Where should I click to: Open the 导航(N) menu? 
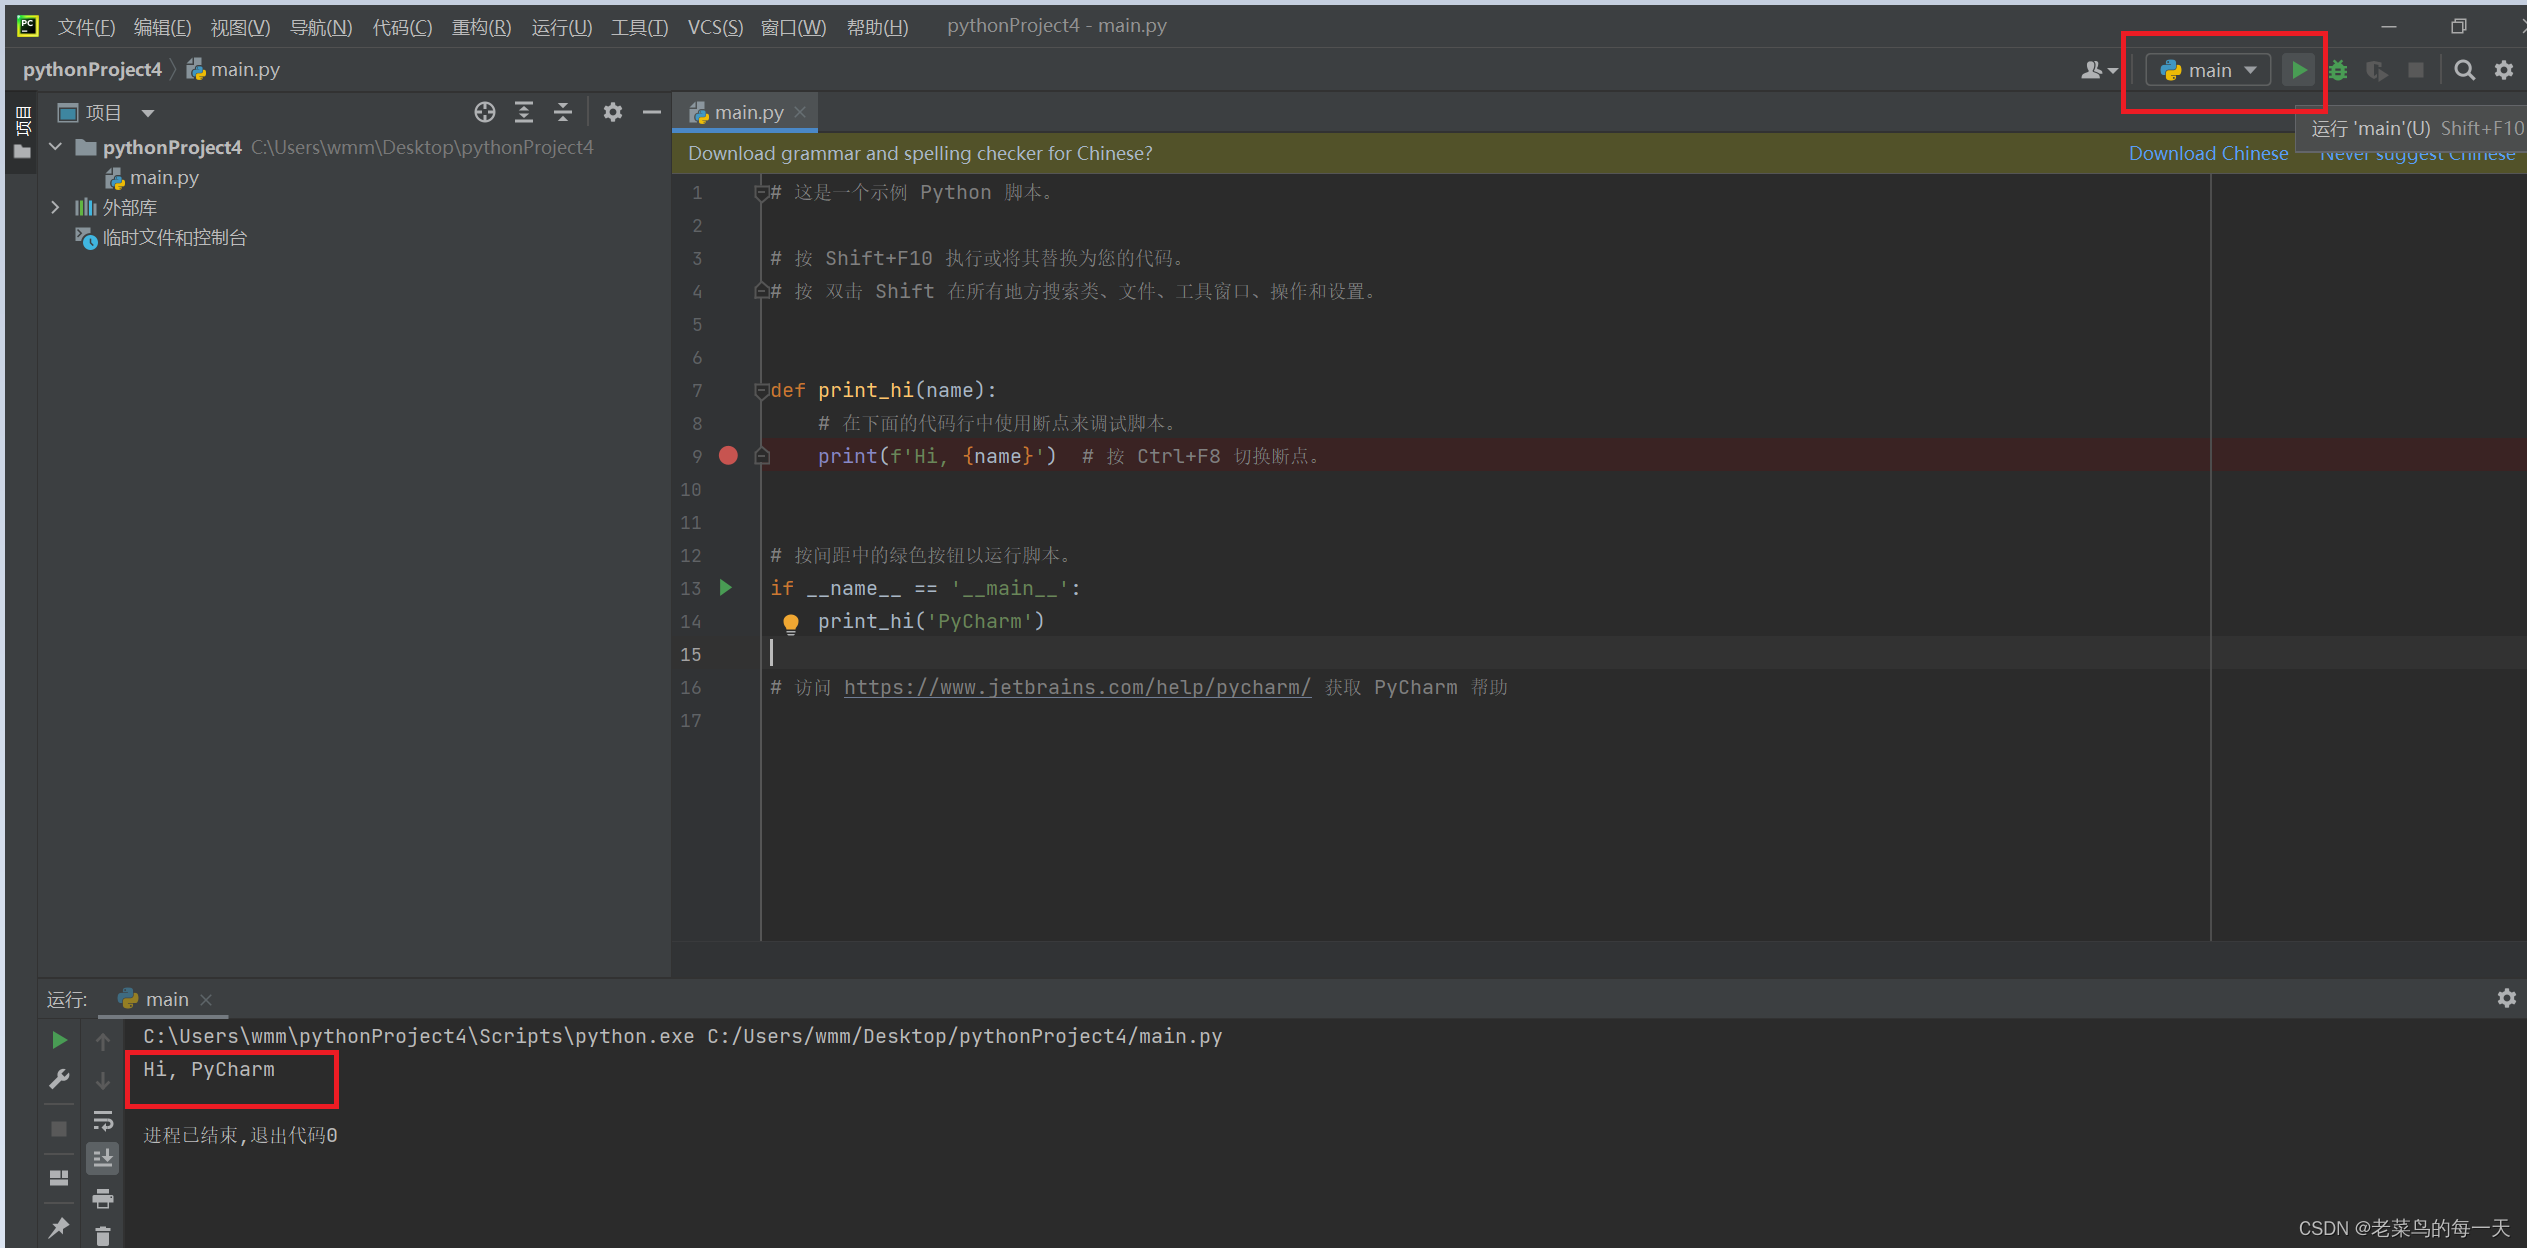[321, 27]
